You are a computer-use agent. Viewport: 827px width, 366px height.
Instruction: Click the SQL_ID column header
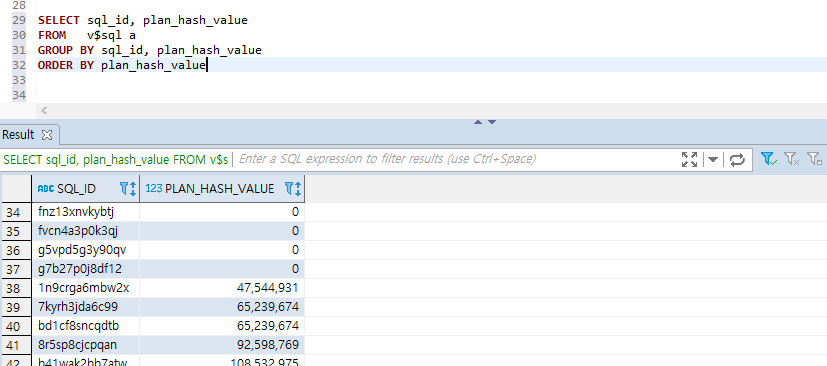click(x=86, y=188)
